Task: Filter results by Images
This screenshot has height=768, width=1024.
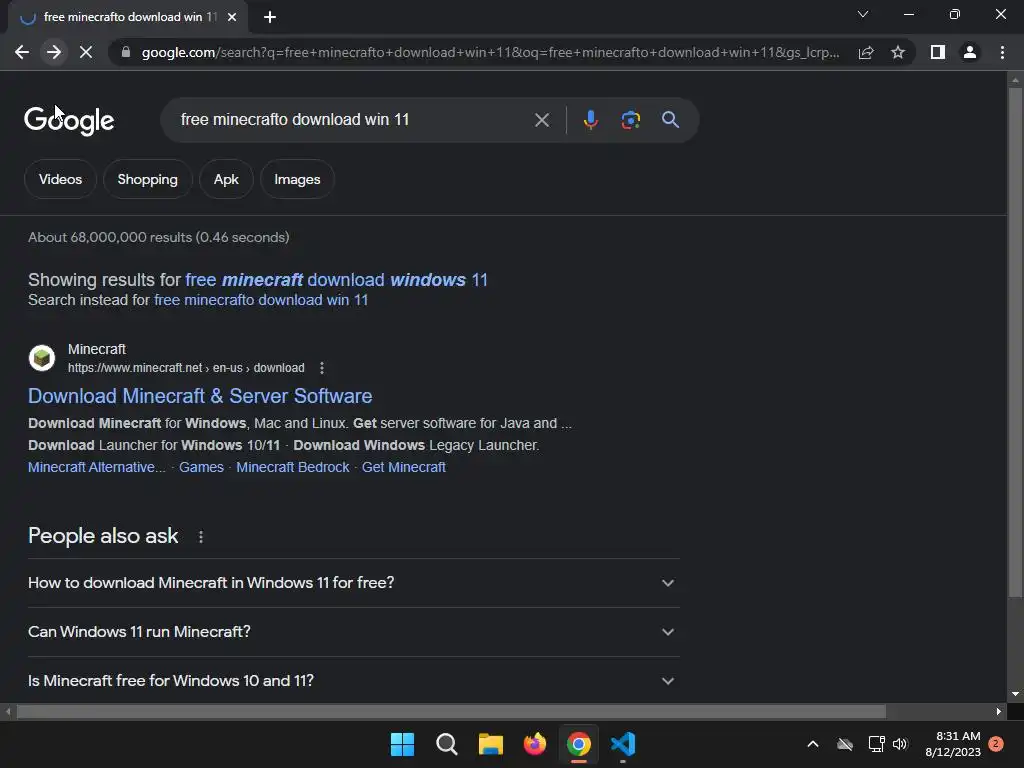Action: click(297, 179)
